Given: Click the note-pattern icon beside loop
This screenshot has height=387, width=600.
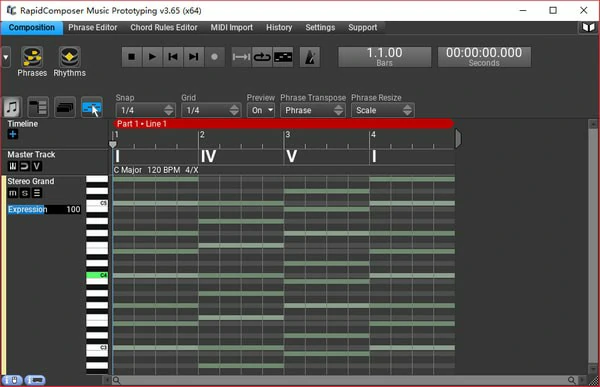Looking at the screenshot, I should click(283, 57).
